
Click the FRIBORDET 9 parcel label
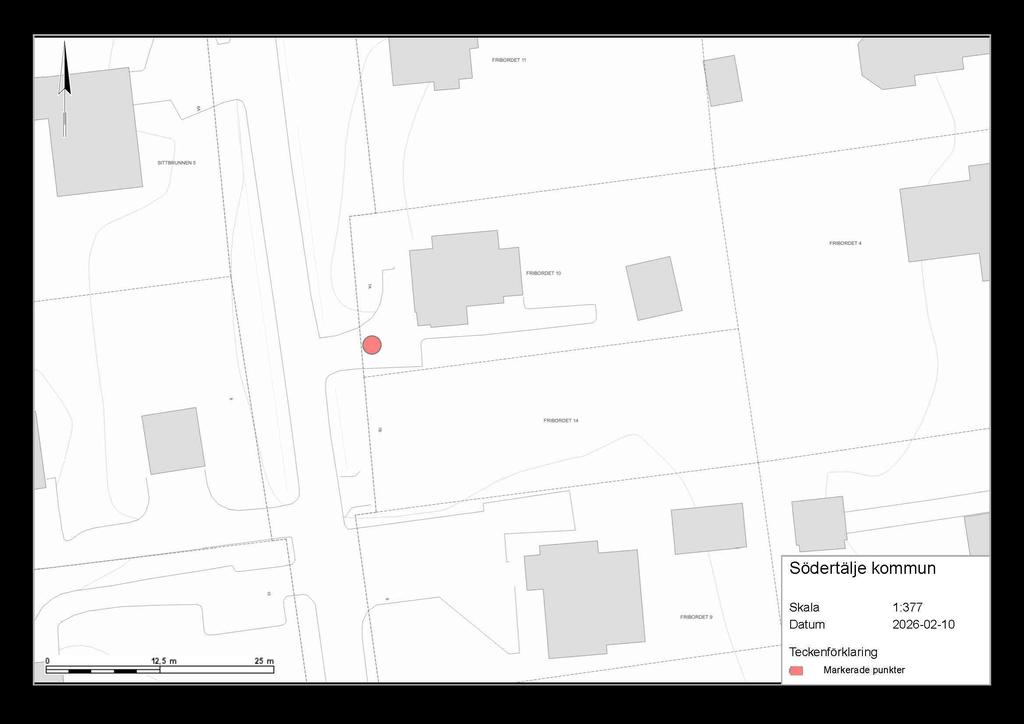(x=696, y=617)
